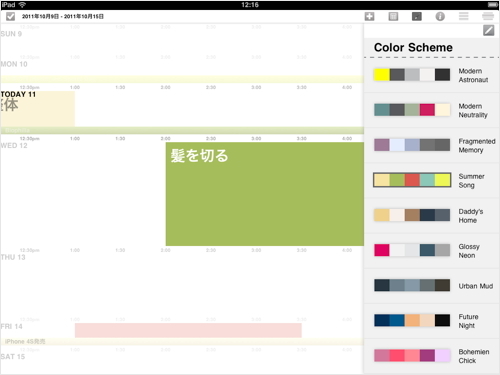Viewport: 500px width, 375px height.
Task: Tap the SAT 15 day label
Action: [x=13, y=357]
